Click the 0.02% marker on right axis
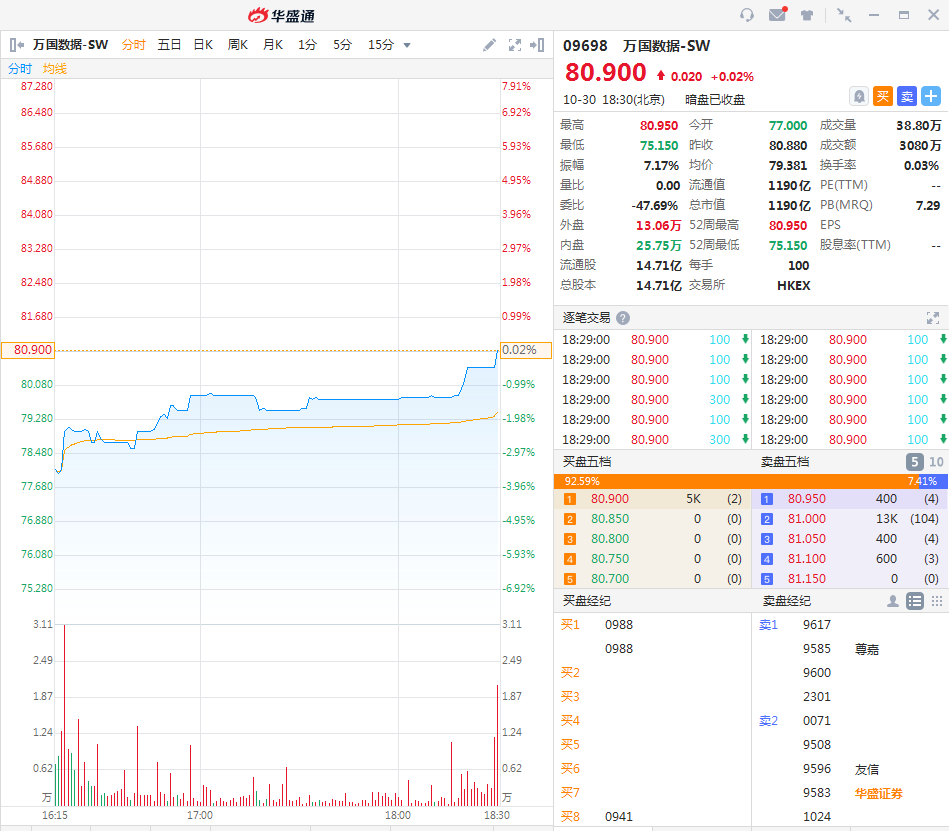Viewport: 949px width, 831px height. tap(525, 350)
